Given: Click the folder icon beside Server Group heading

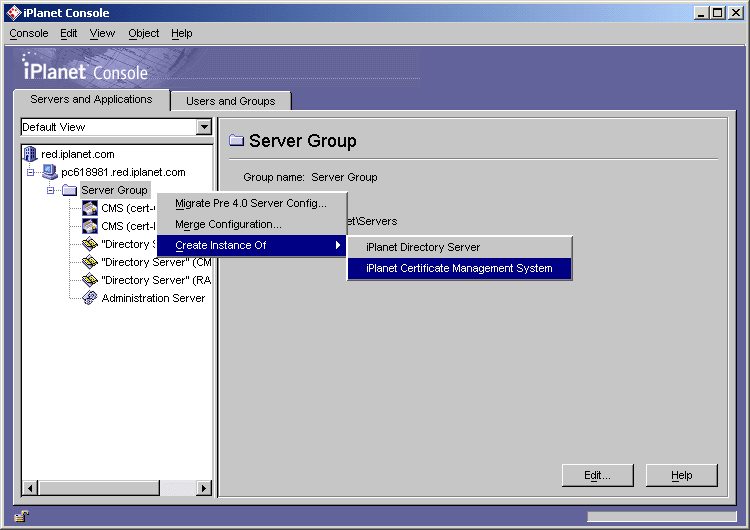Looking at the screenshot, I should (236, 140).
